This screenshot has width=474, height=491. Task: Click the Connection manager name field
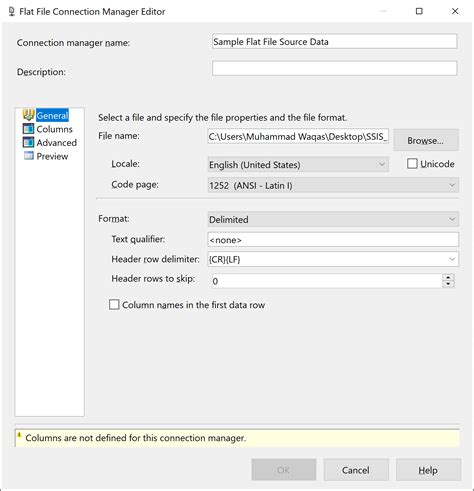(334, 42)
